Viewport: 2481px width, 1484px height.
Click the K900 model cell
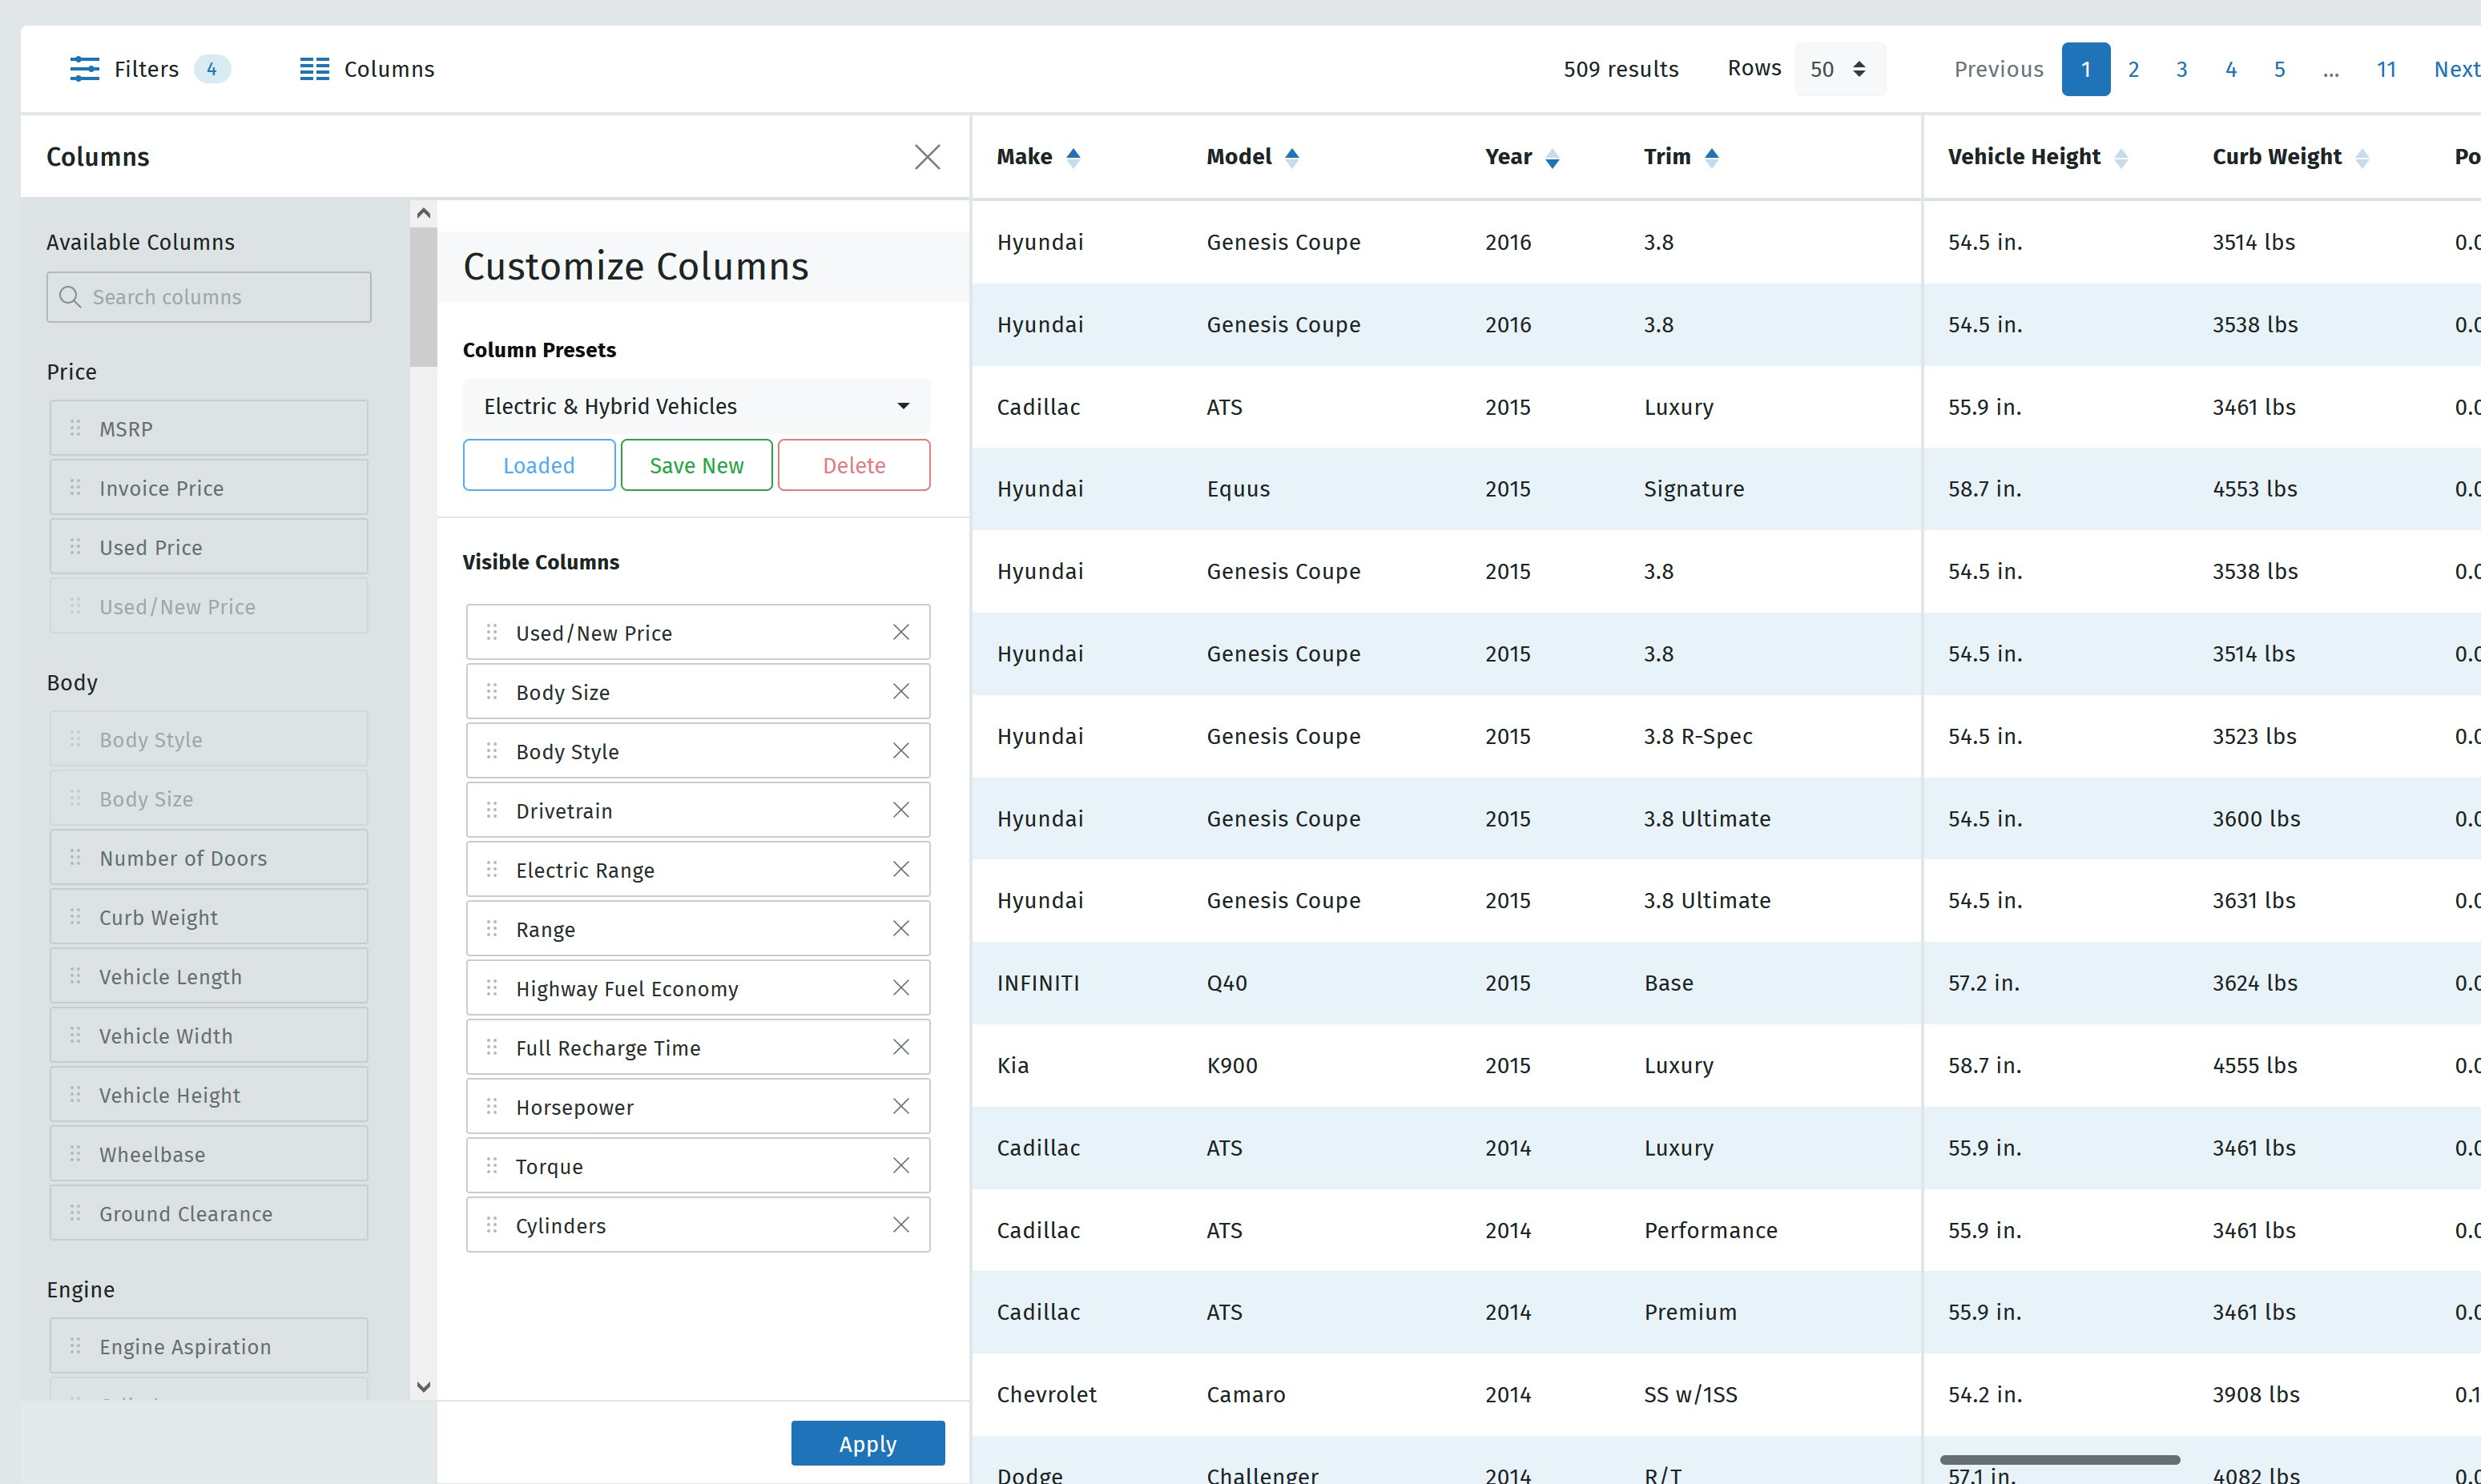click(1232, 1065)
